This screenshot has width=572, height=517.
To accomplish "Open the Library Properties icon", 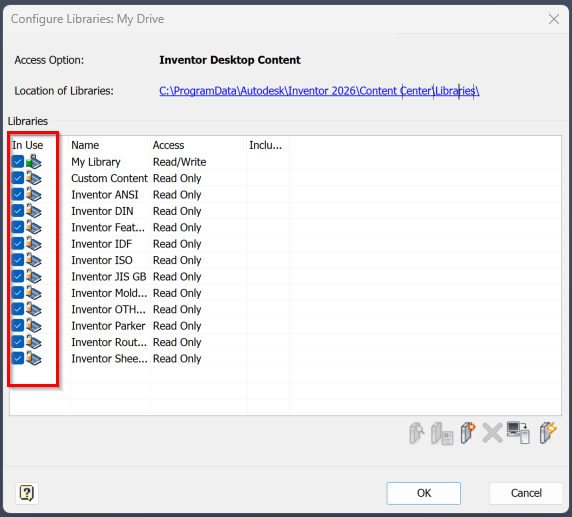I will [x=442, y=433].
